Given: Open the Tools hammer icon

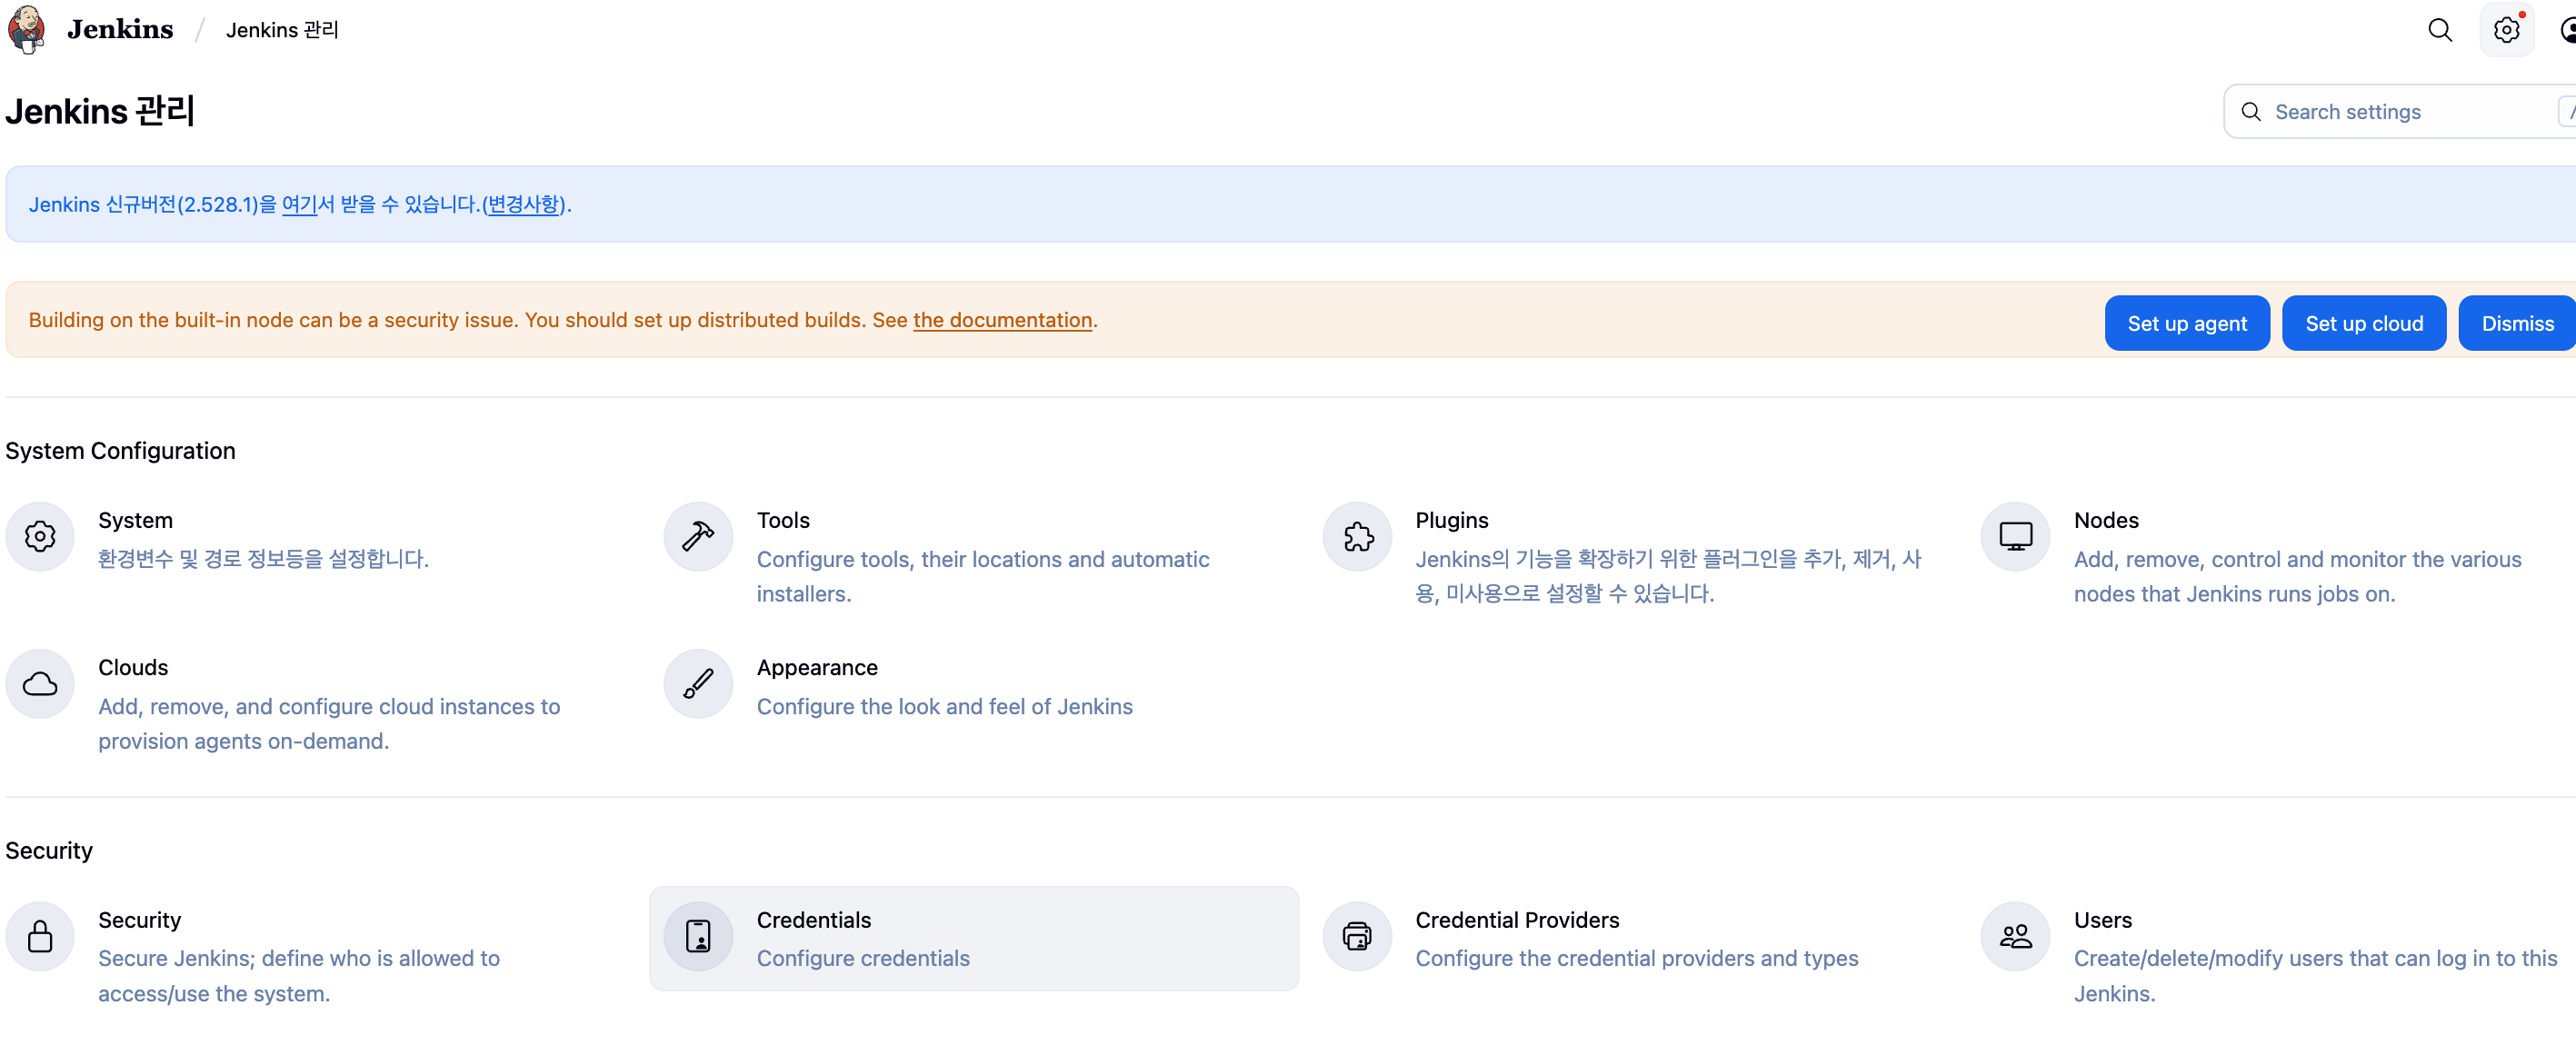Looking at the screenshot, I should click(x=698, y=537).
